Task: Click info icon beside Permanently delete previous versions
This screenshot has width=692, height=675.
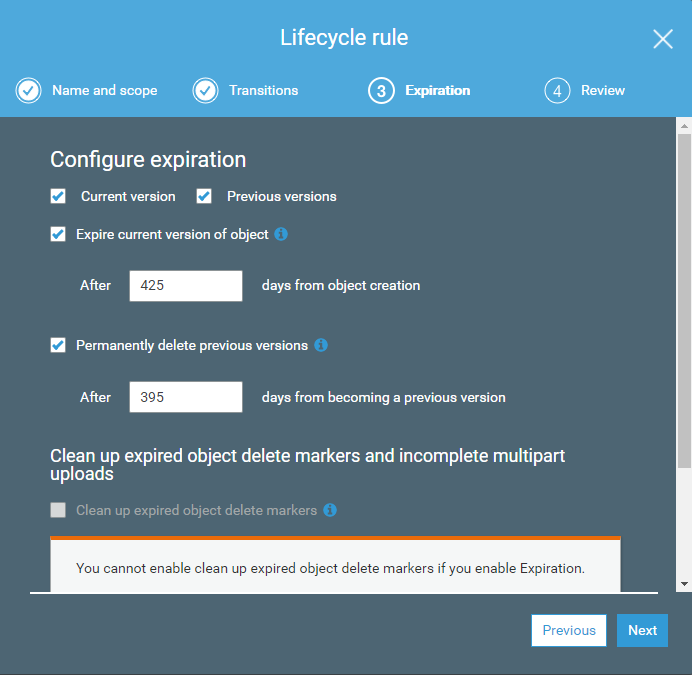Action: [321, 345]
